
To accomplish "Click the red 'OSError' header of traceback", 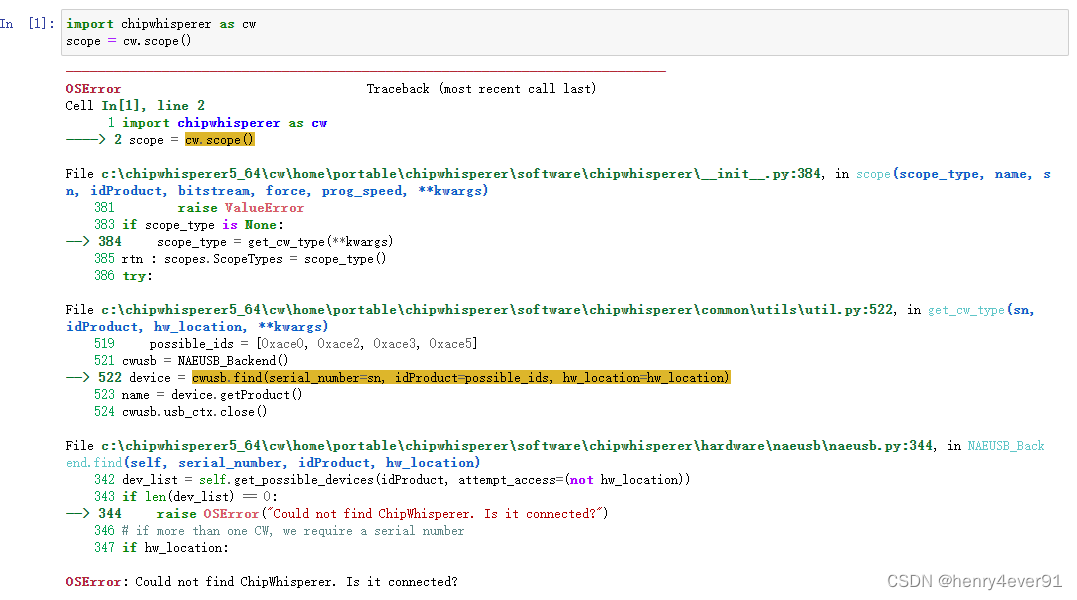I will (x=93, y=89).
